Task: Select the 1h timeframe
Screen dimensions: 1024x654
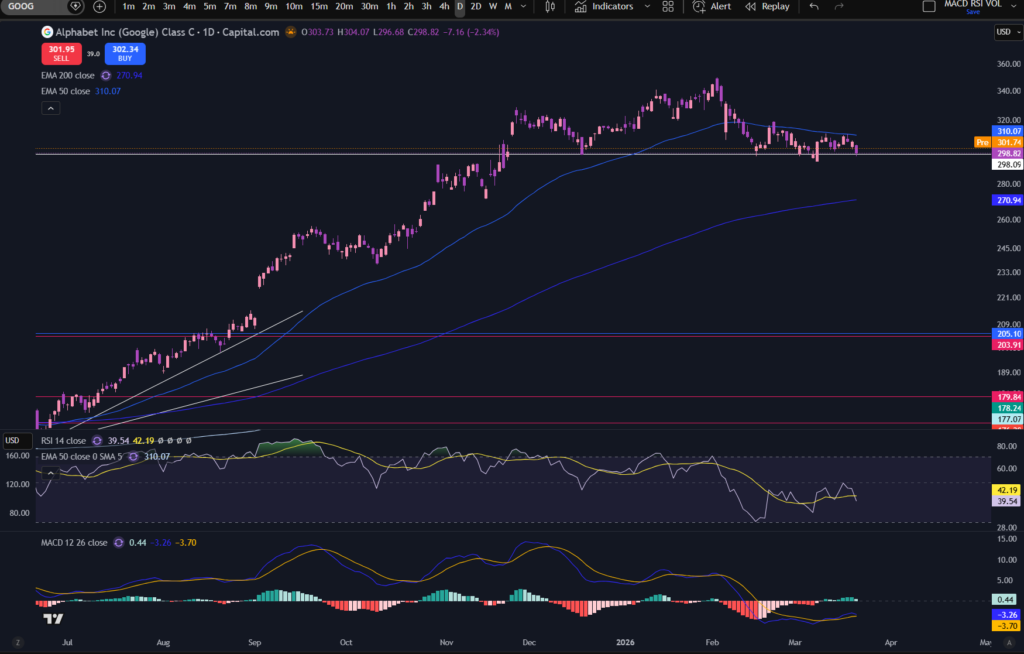Action: [391, 7]
